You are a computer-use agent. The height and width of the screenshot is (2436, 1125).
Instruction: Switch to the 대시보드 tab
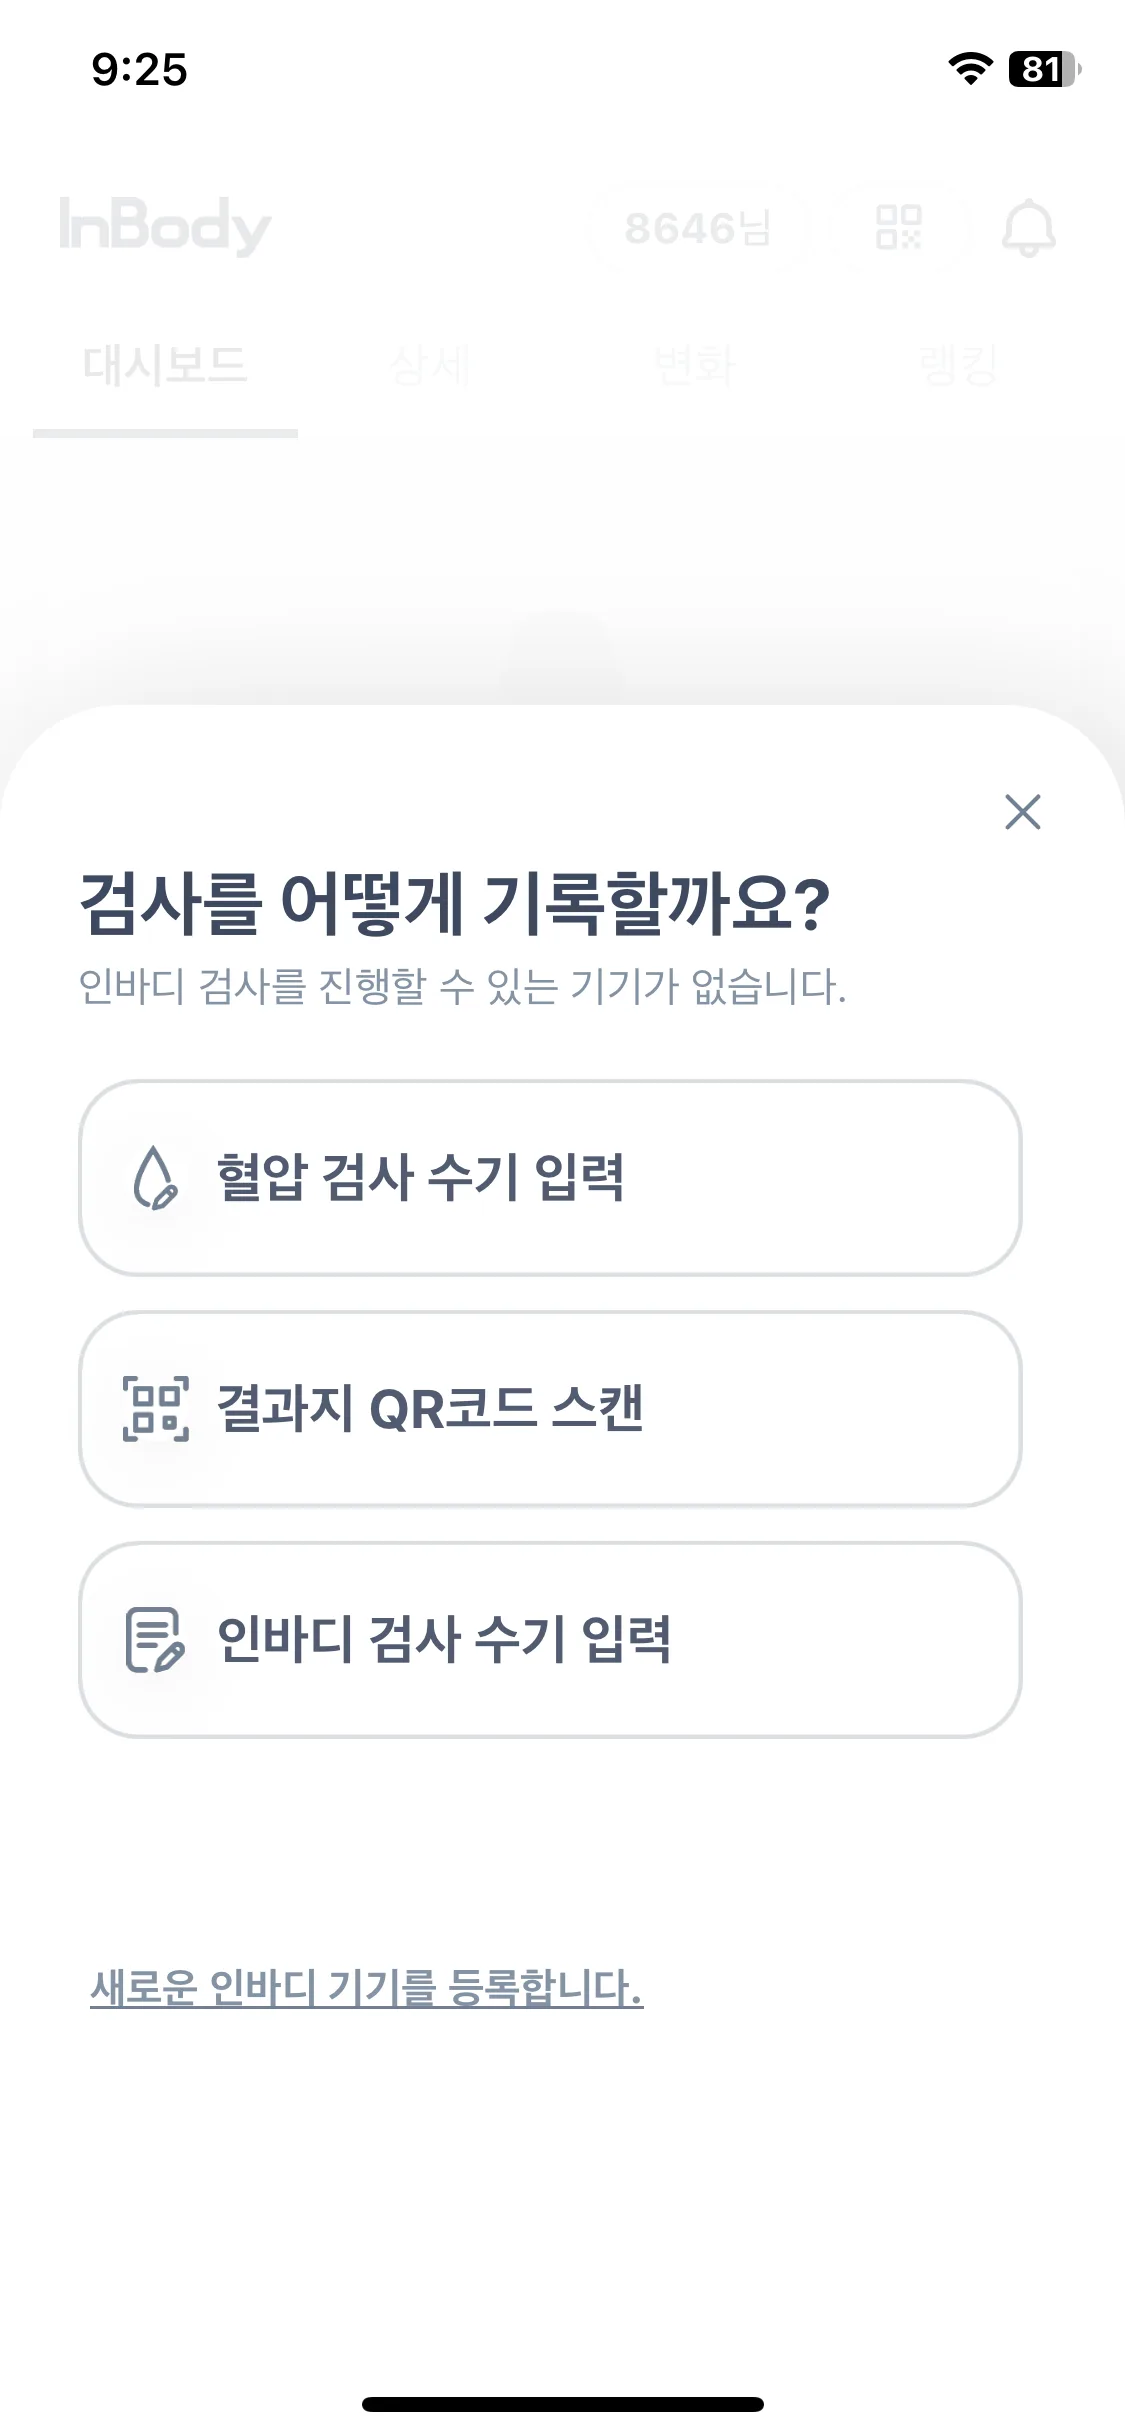tap(165, 365)
